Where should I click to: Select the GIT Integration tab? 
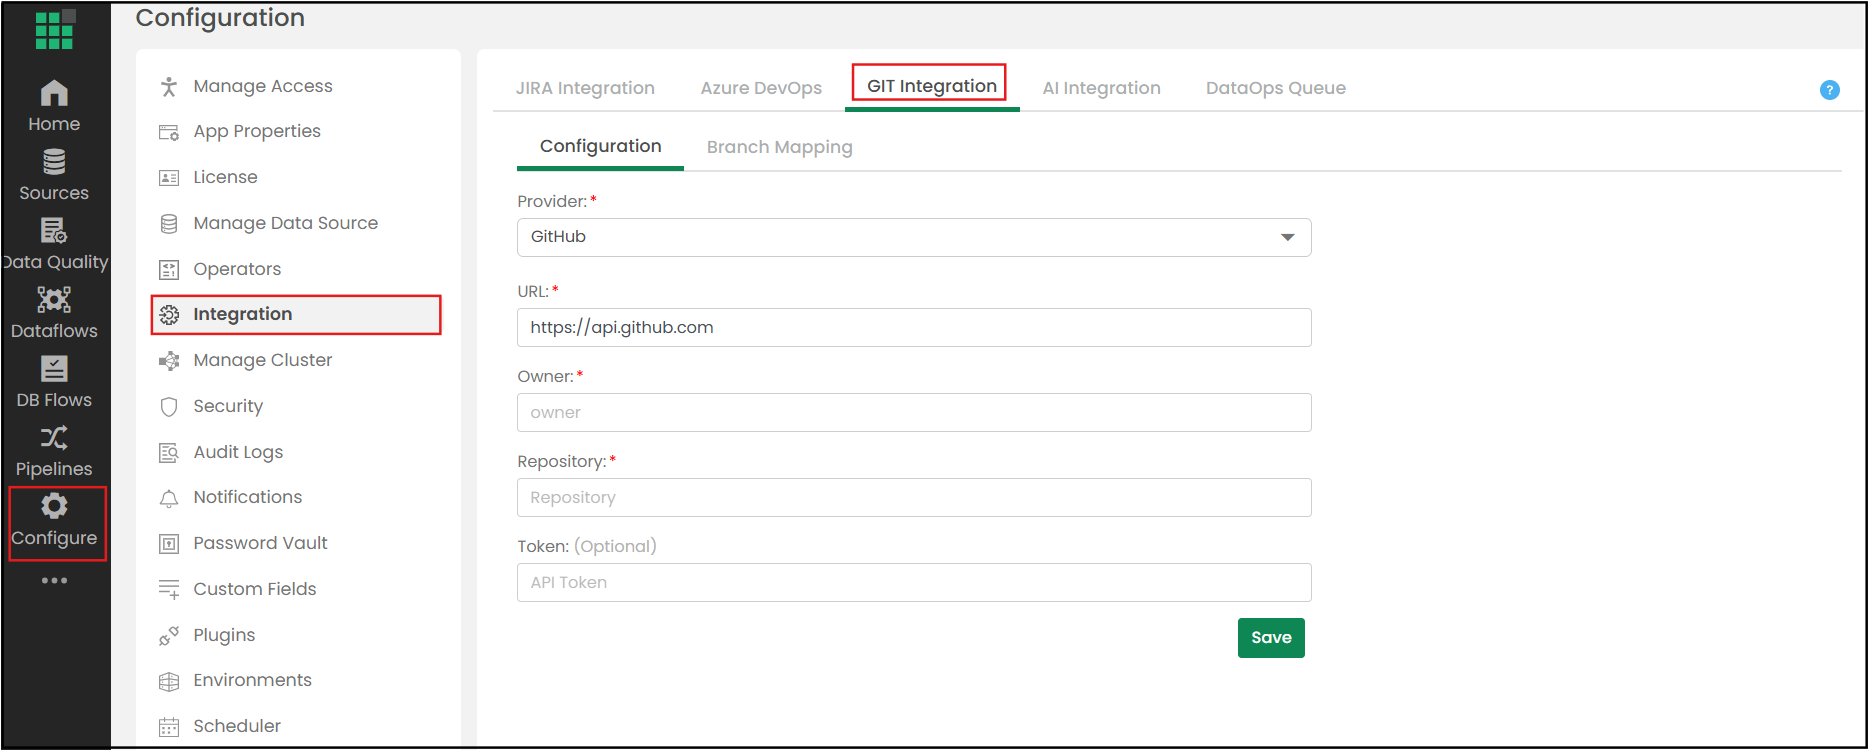tap(931, 86)
